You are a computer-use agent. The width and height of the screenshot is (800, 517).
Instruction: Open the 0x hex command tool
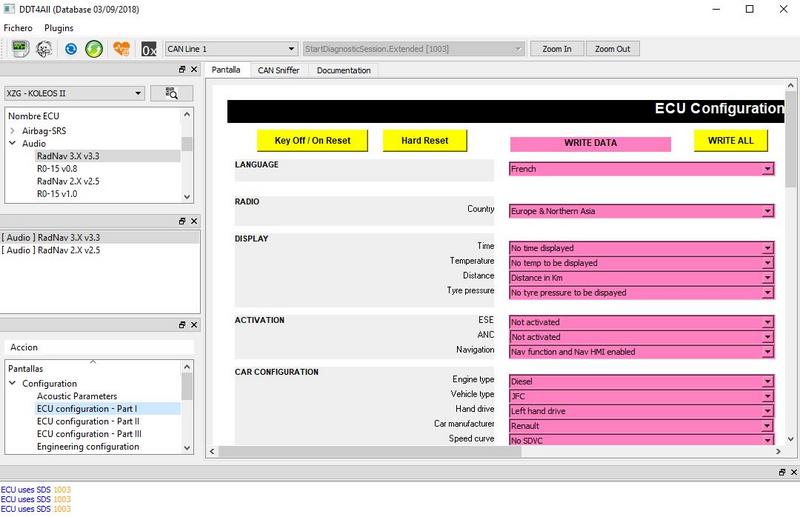click(148, 49)
